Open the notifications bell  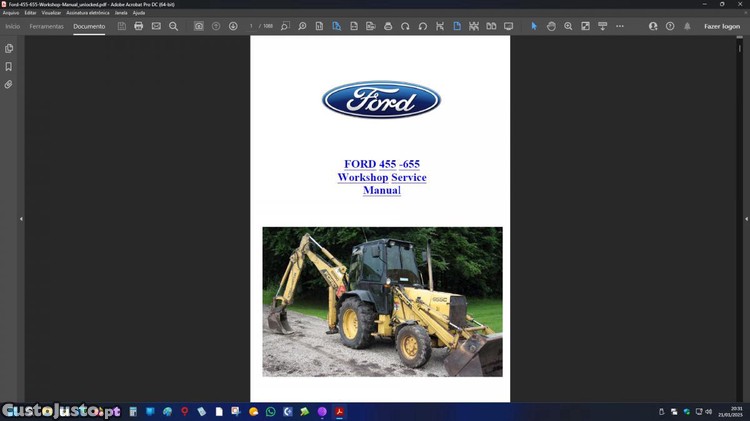pos(687,26)
